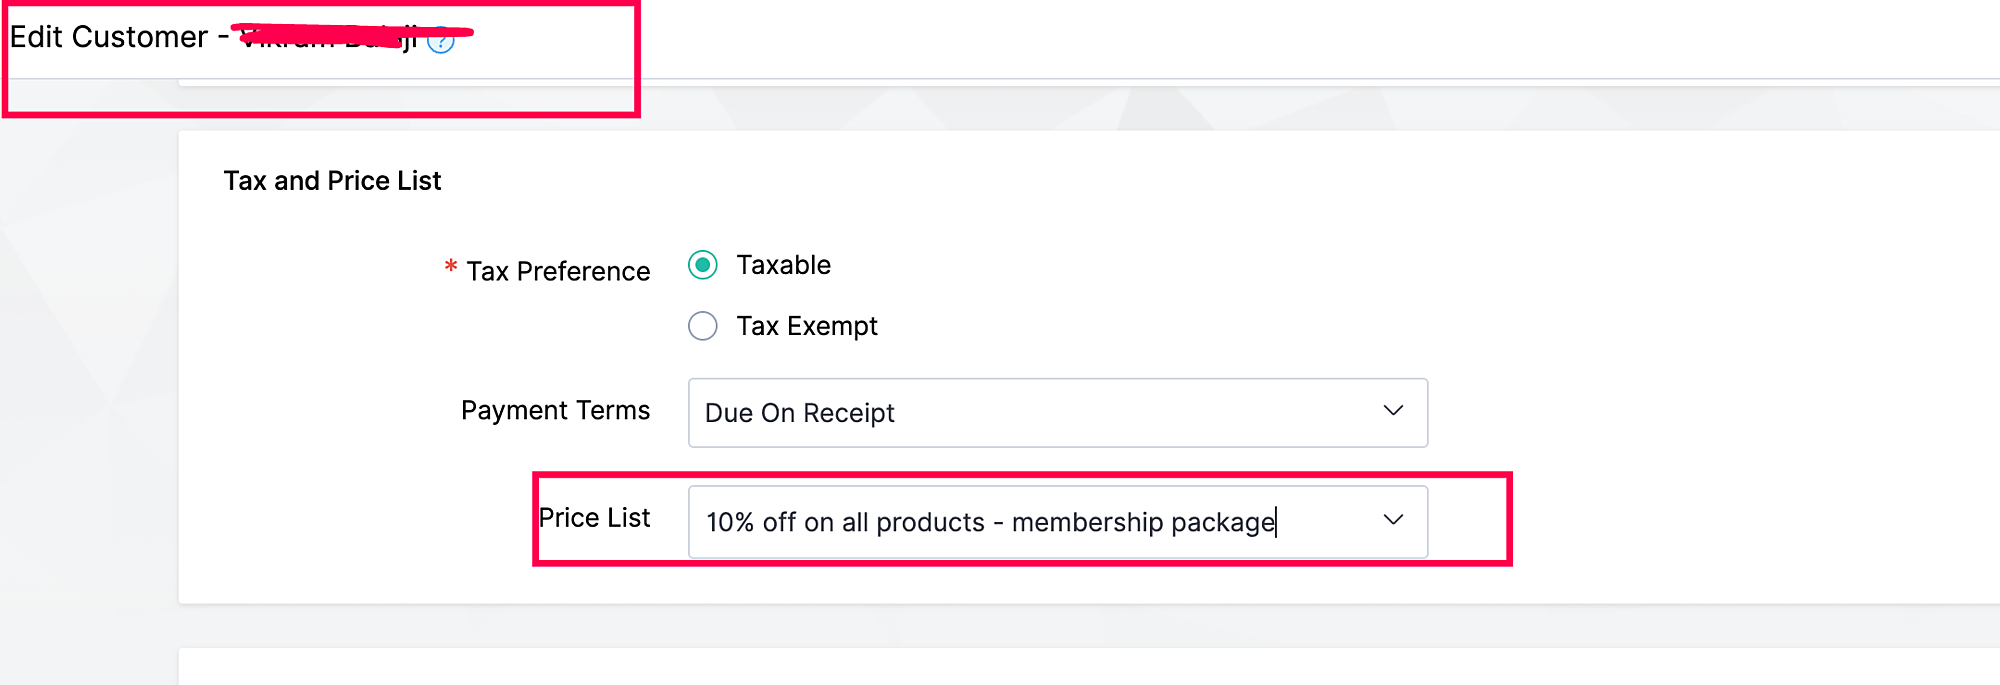Choose the Tax Exempt radio button
The image size is (2000, 685).
[703, 326]
